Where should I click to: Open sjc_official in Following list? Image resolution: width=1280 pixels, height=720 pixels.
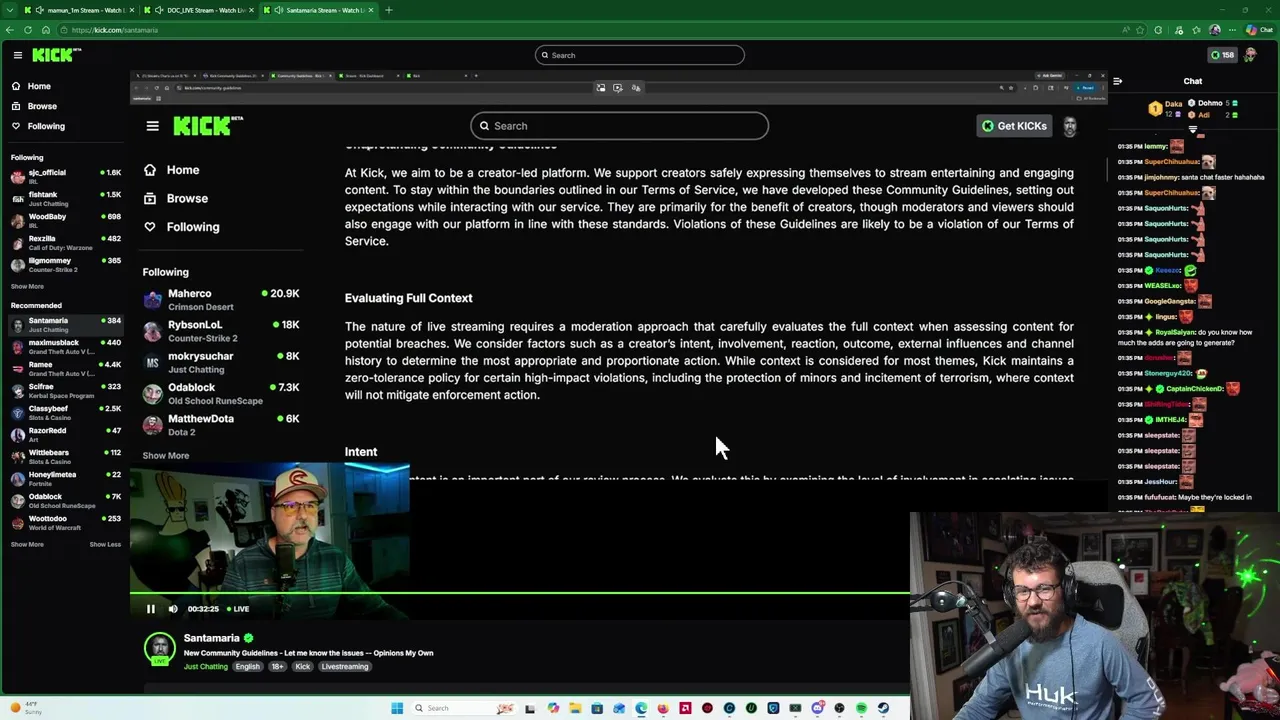[65, 176]
